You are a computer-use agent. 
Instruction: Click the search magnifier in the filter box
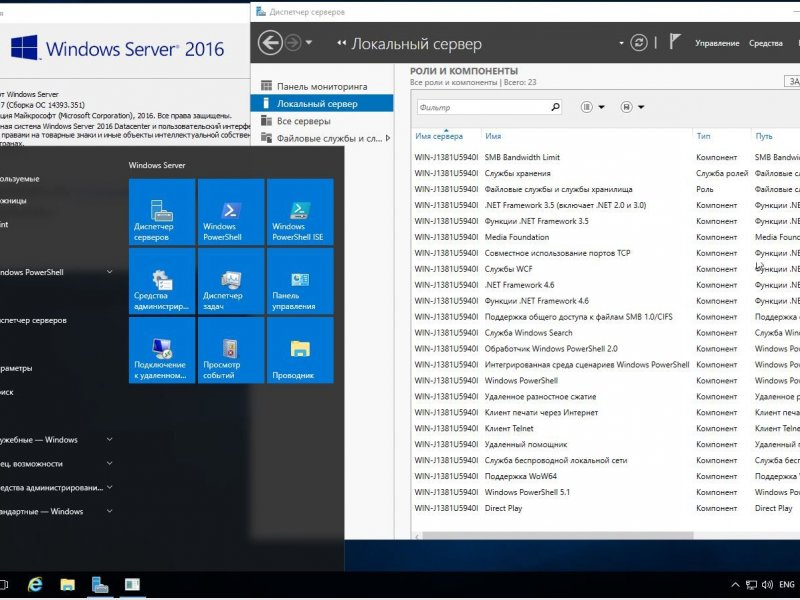(555, 107)
